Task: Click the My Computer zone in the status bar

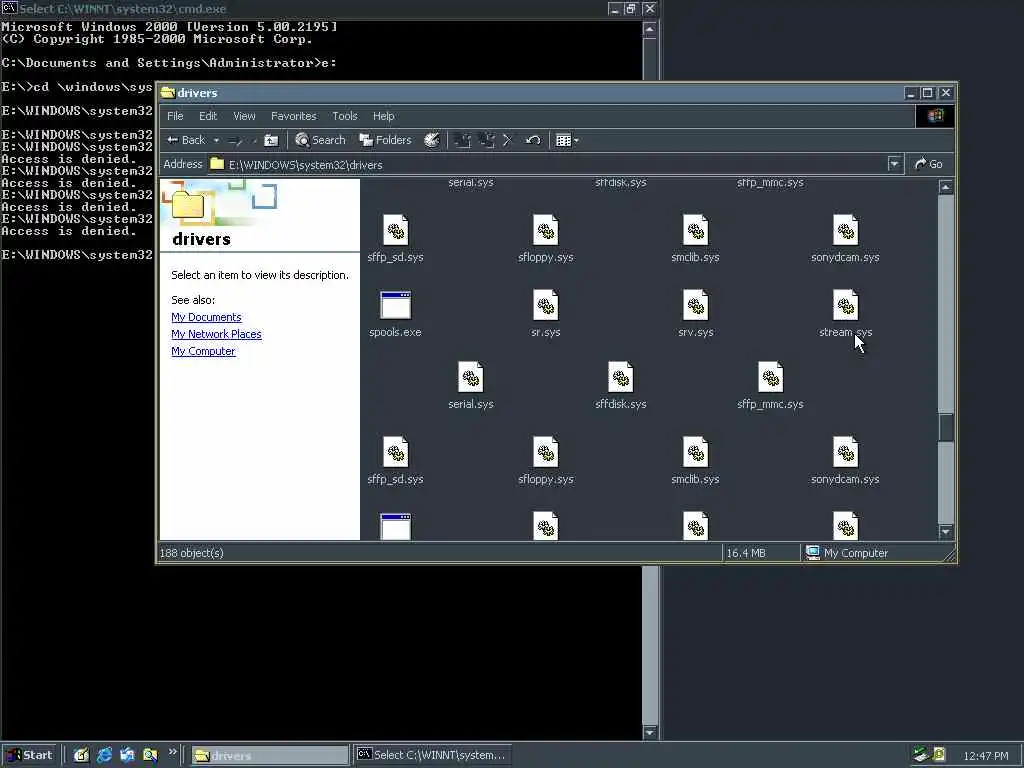Action: tap(846, 553)
